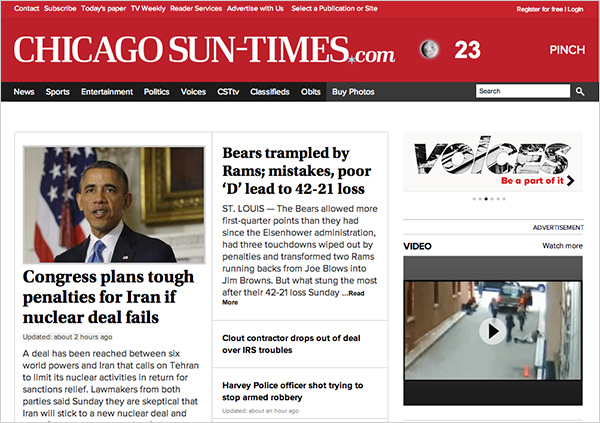Click the Contact link
Image resolution: width=600 pixels, height=423 pixels.
coord(26,8)
